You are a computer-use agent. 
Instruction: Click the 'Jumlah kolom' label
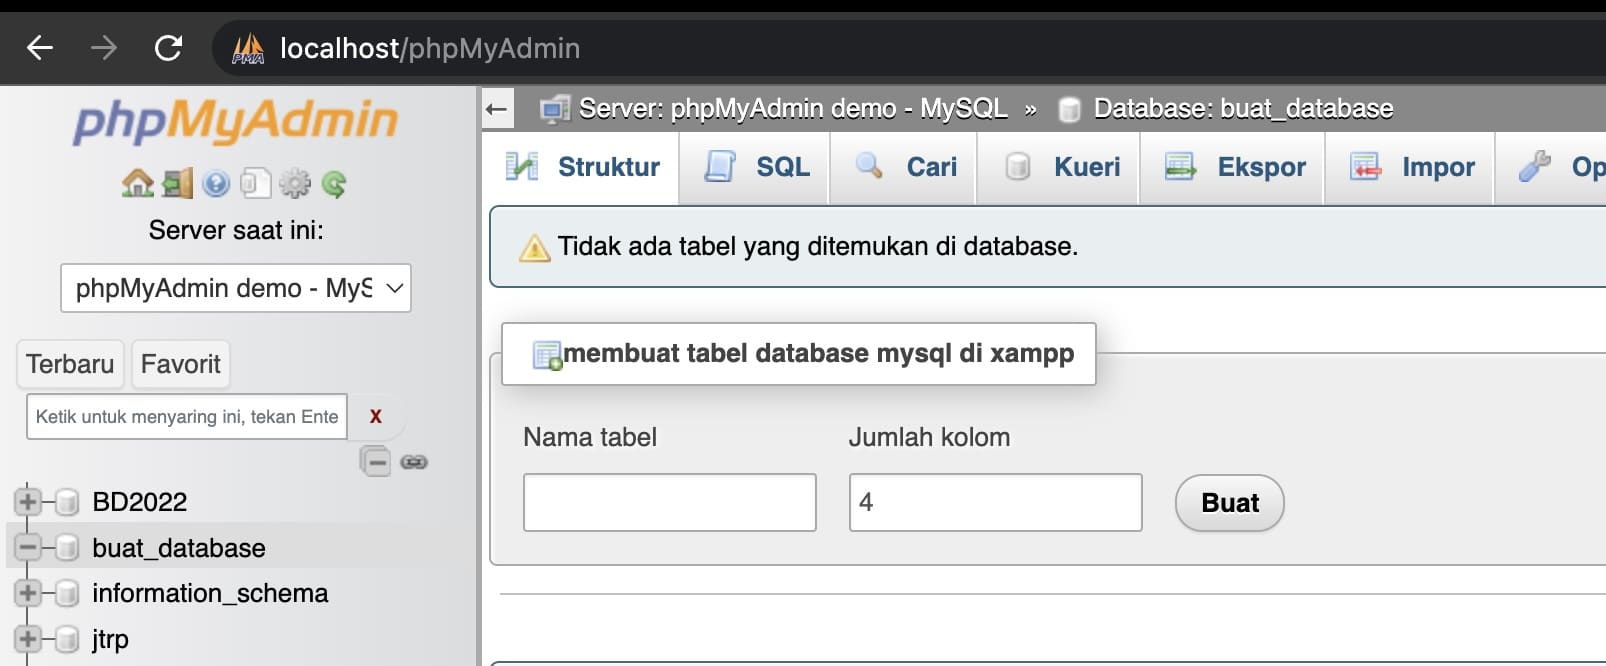pos(929,437)
